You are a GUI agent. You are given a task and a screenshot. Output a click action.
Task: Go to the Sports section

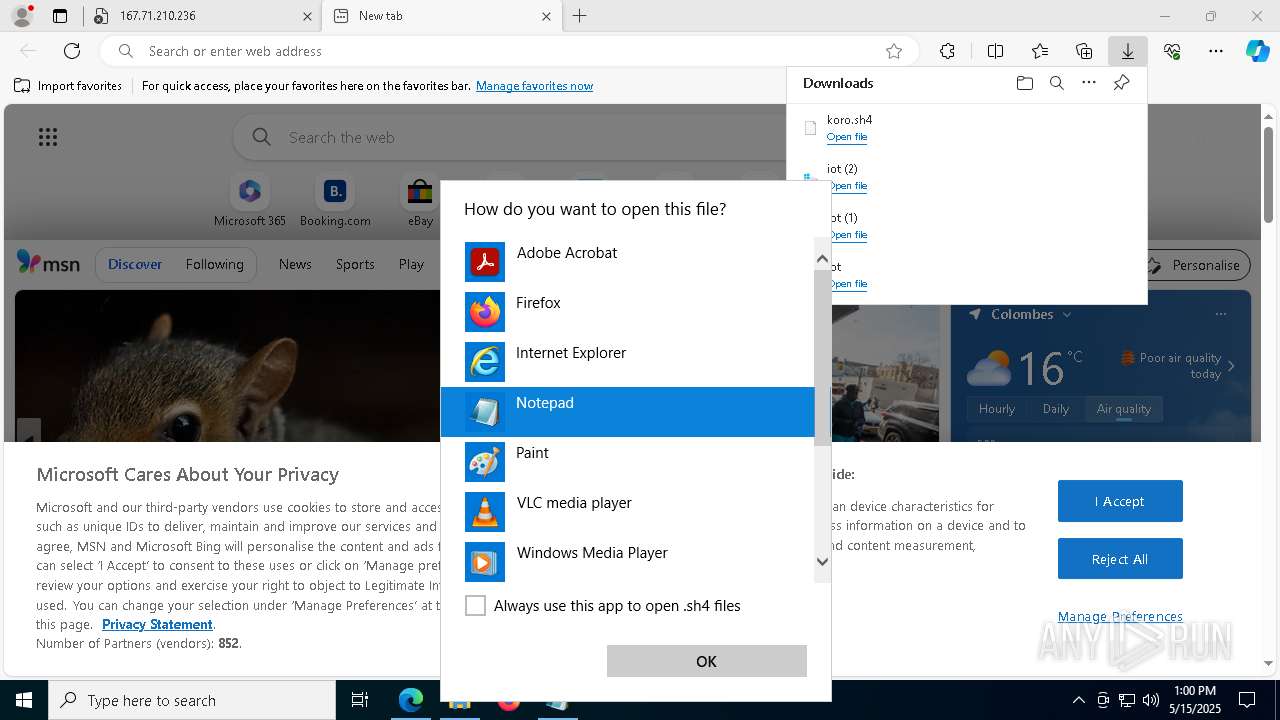pos(355,264)
